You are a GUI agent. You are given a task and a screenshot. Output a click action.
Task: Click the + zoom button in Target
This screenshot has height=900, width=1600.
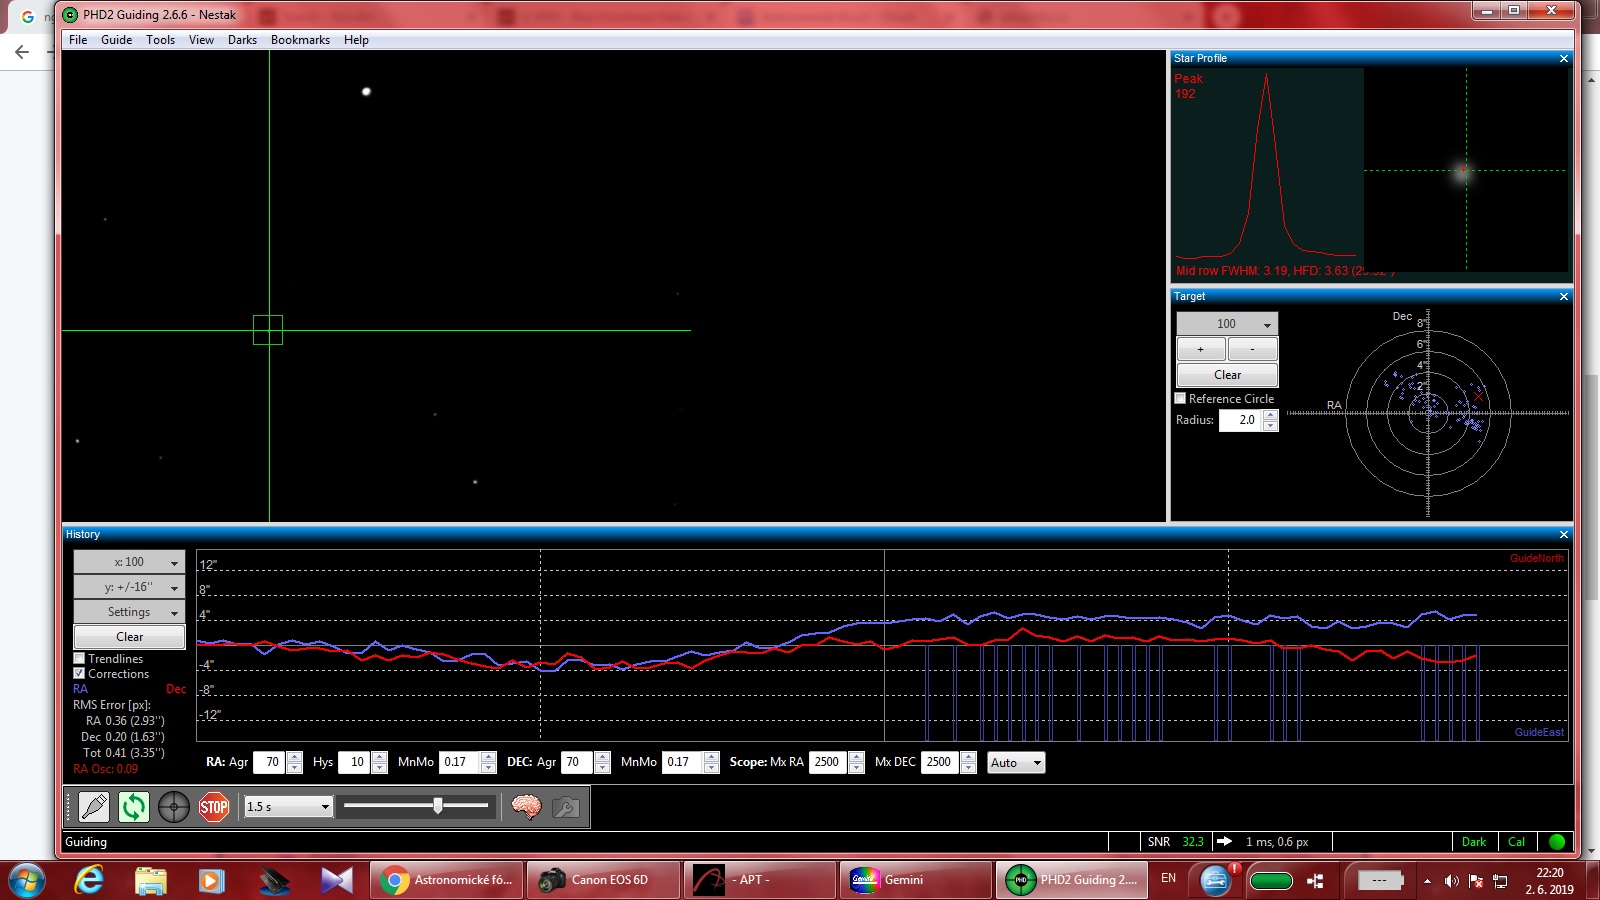coord(1201,349)
